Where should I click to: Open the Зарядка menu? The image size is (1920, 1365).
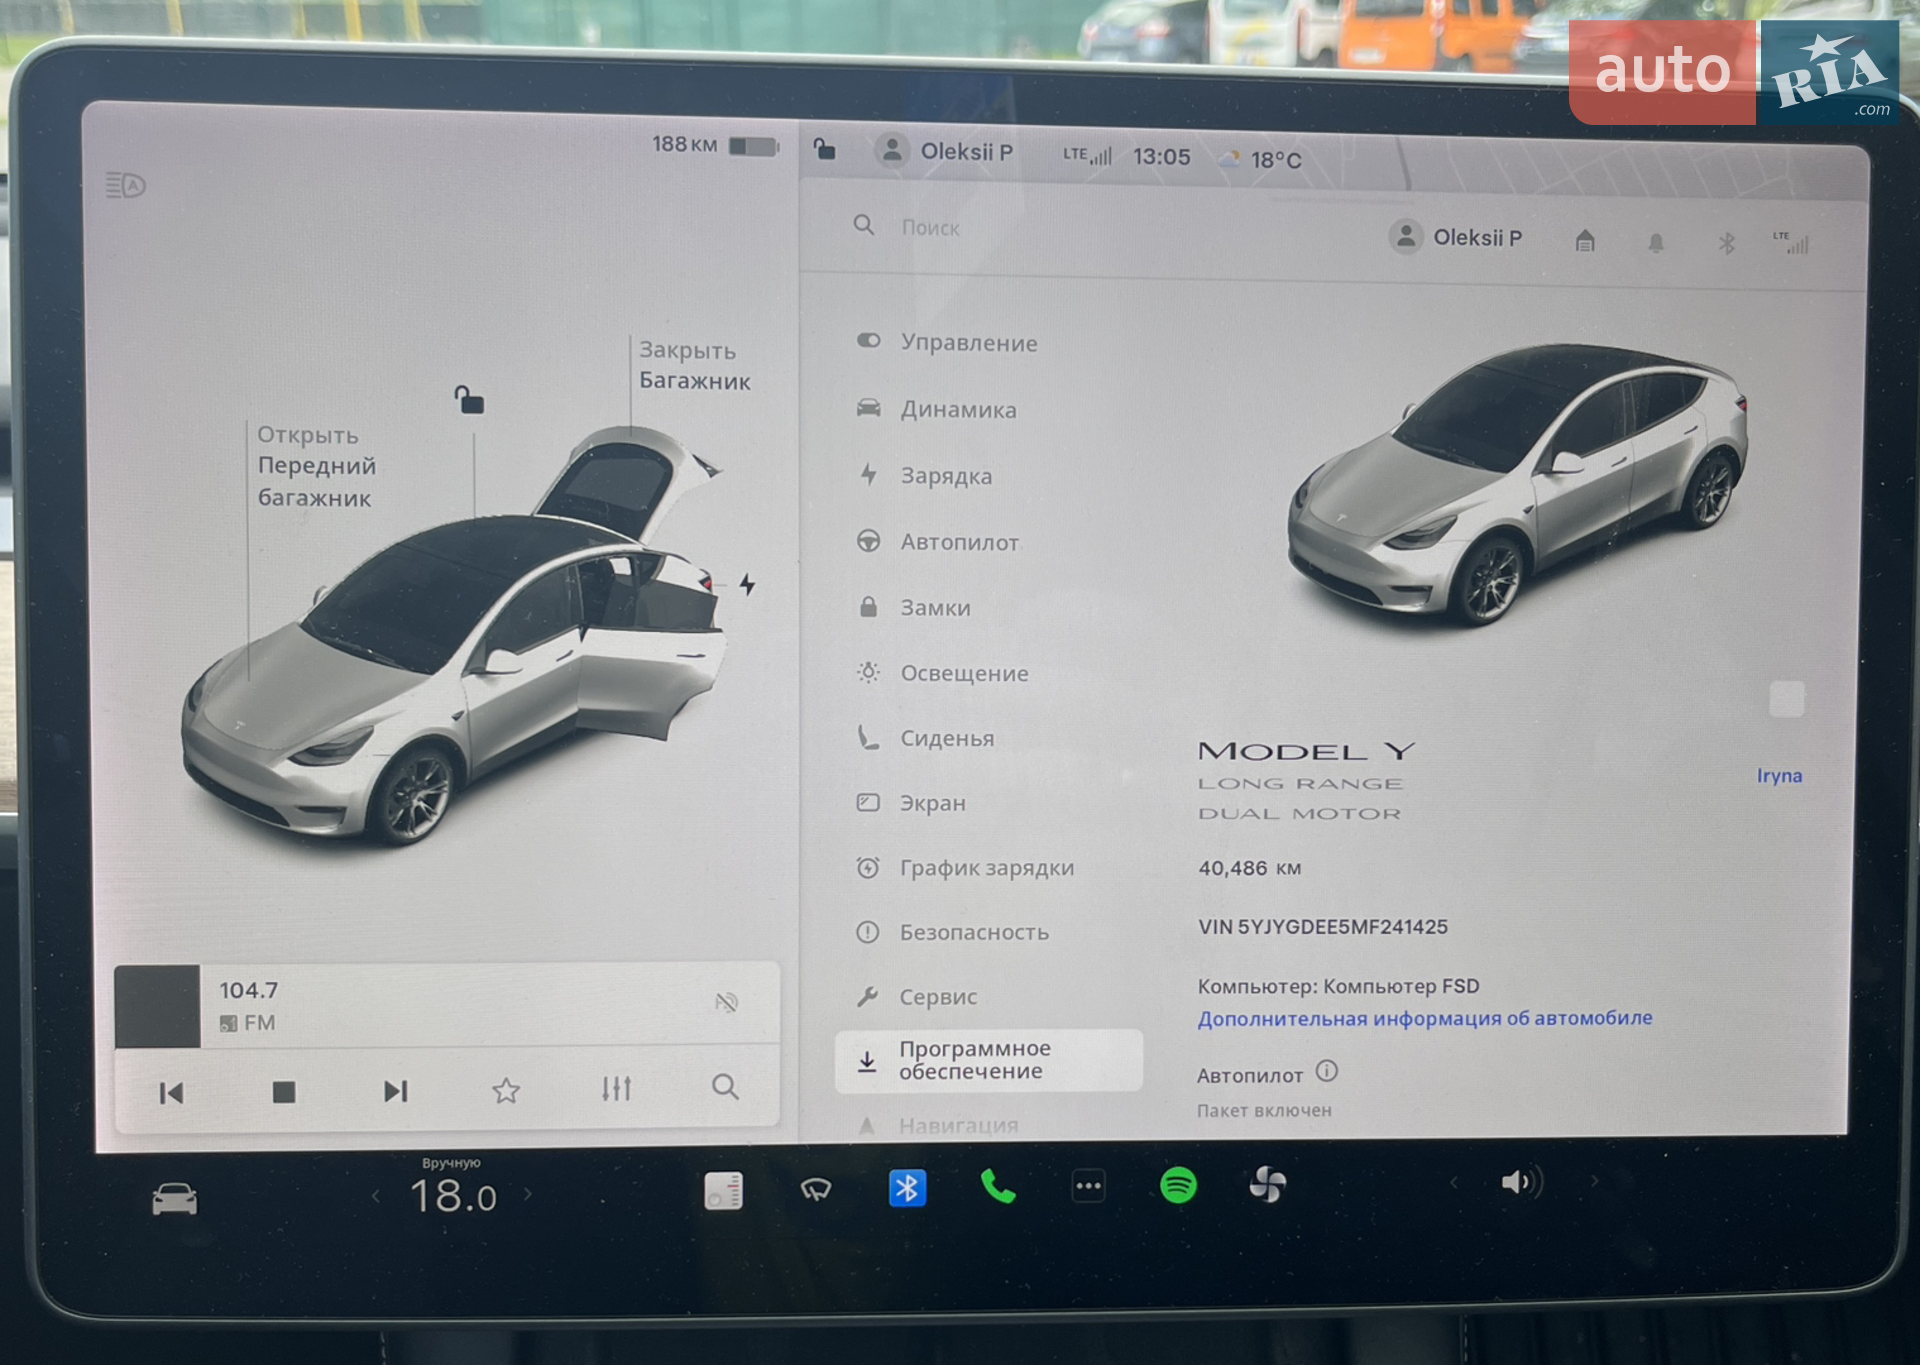tap(924, 475)
